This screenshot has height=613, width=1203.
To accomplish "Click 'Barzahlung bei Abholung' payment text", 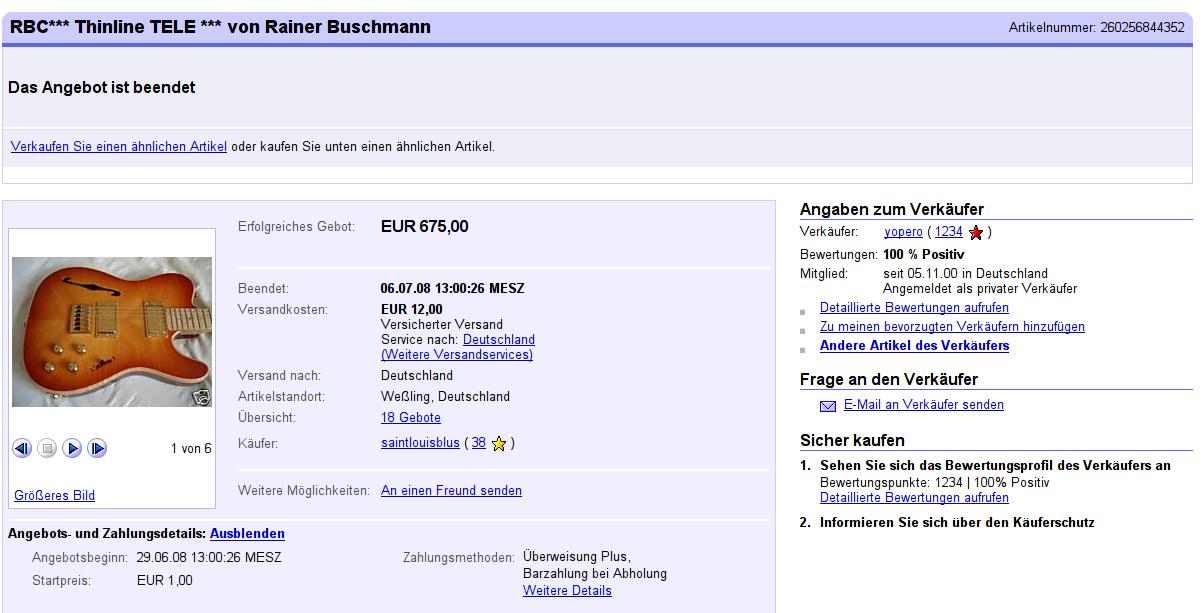I will [595, 574].
